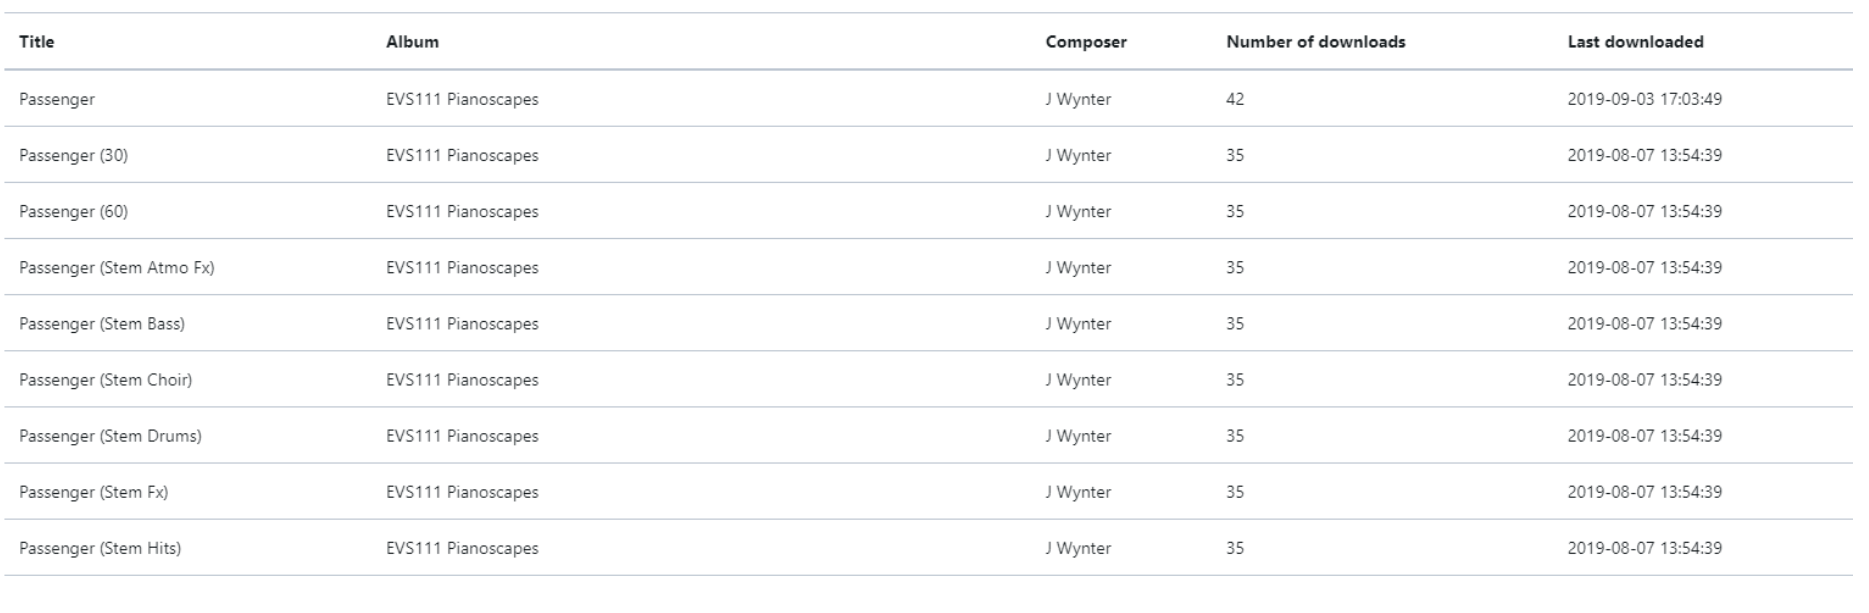Open EVS111 Pianoscapes in Stem Hits row

462,547
